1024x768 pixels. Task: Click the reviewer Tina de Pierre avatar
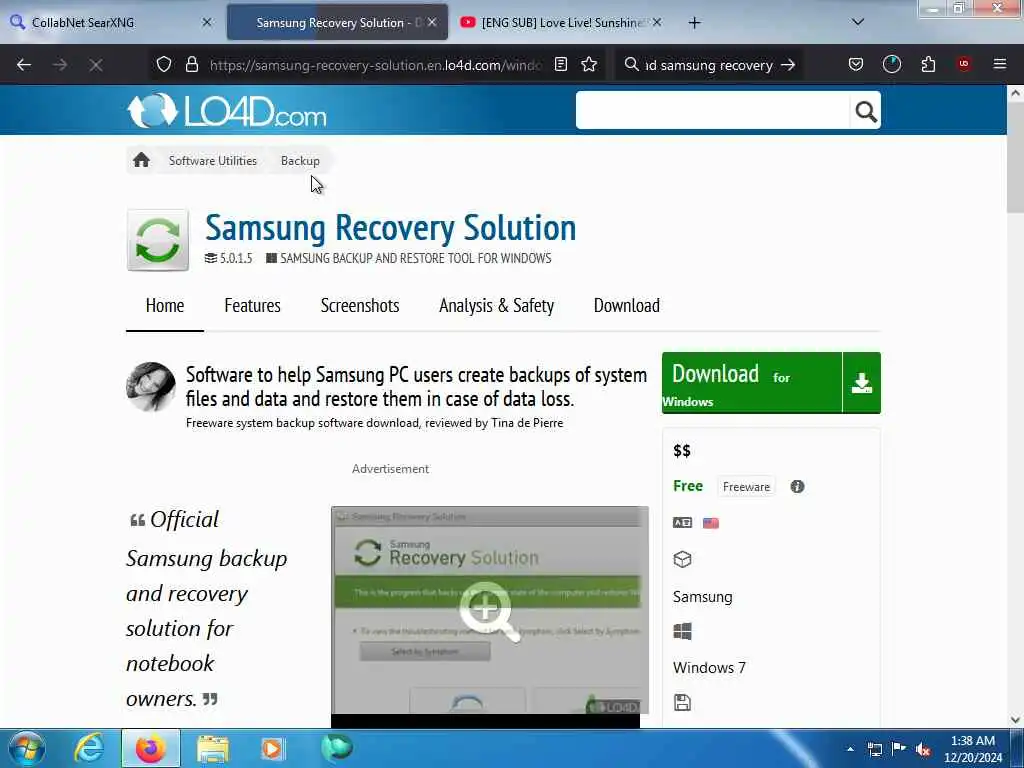151,387
